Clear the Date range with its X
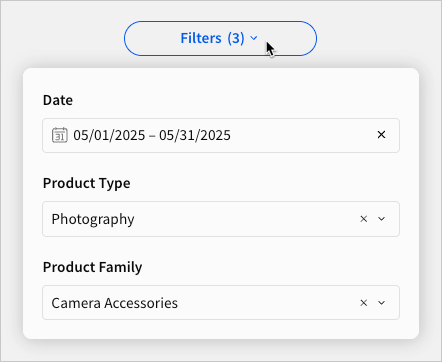This screenshot has height=362, width=442. [381, 135]
